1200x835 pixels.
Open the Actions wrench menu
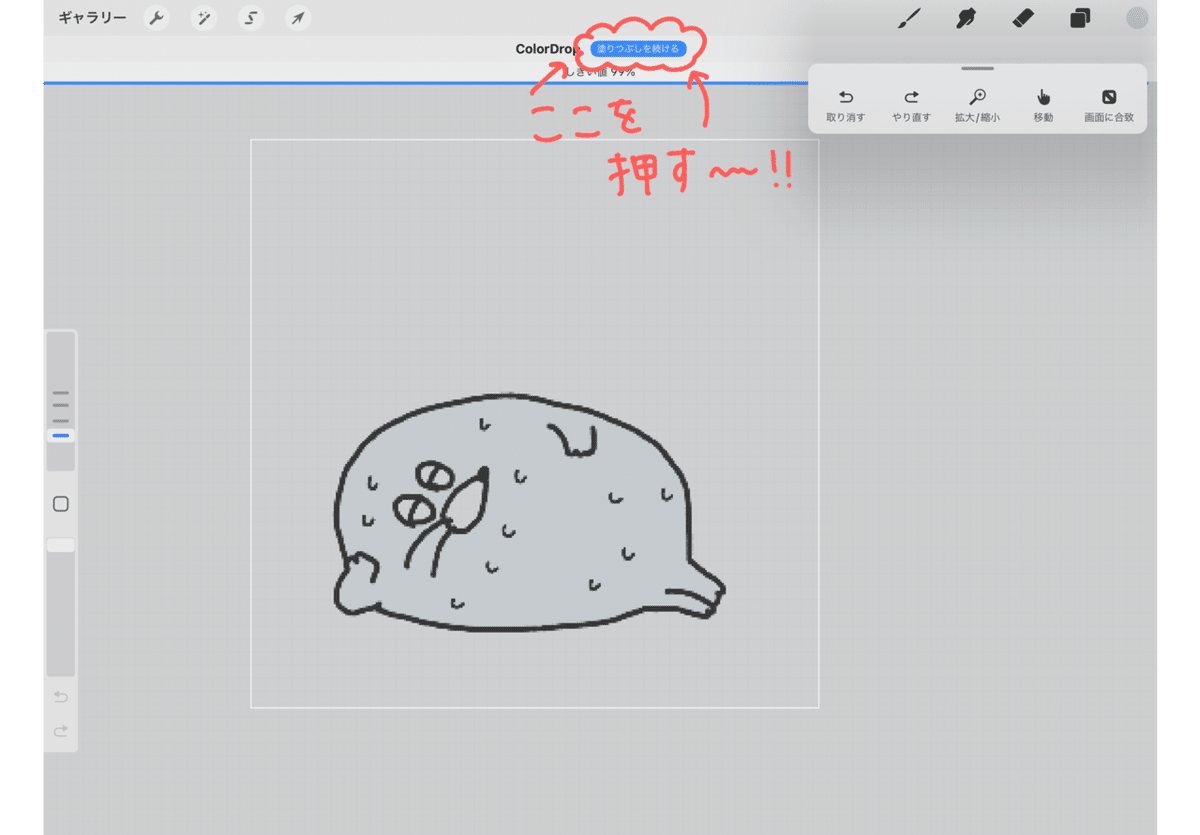pyautogui.click(x=156, y=18)
